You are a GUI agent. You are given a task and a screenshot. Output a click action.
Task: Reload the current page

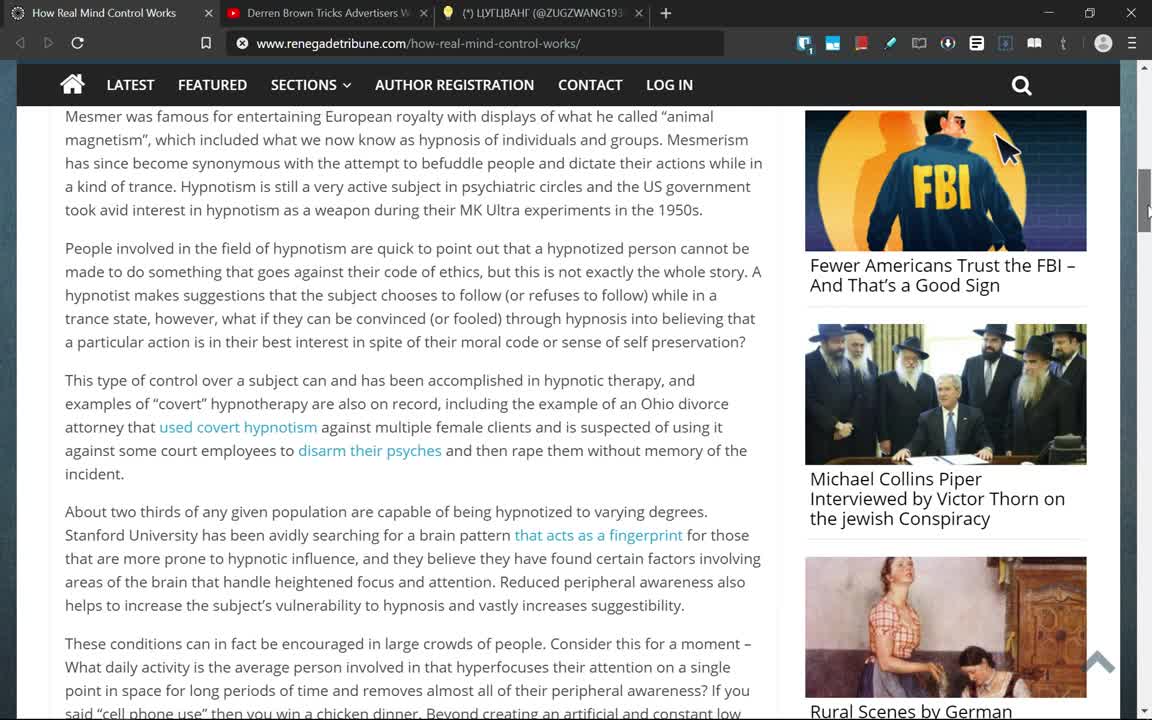click(77, 43)
